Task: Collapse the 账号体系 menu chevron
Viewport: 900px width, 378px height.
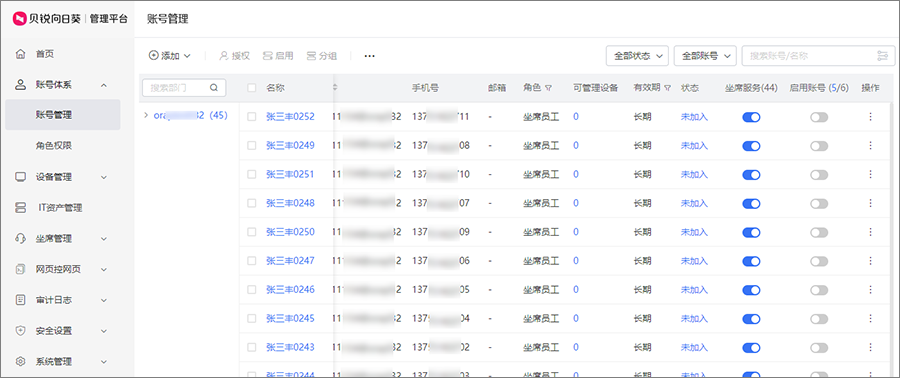Action: 104,85
